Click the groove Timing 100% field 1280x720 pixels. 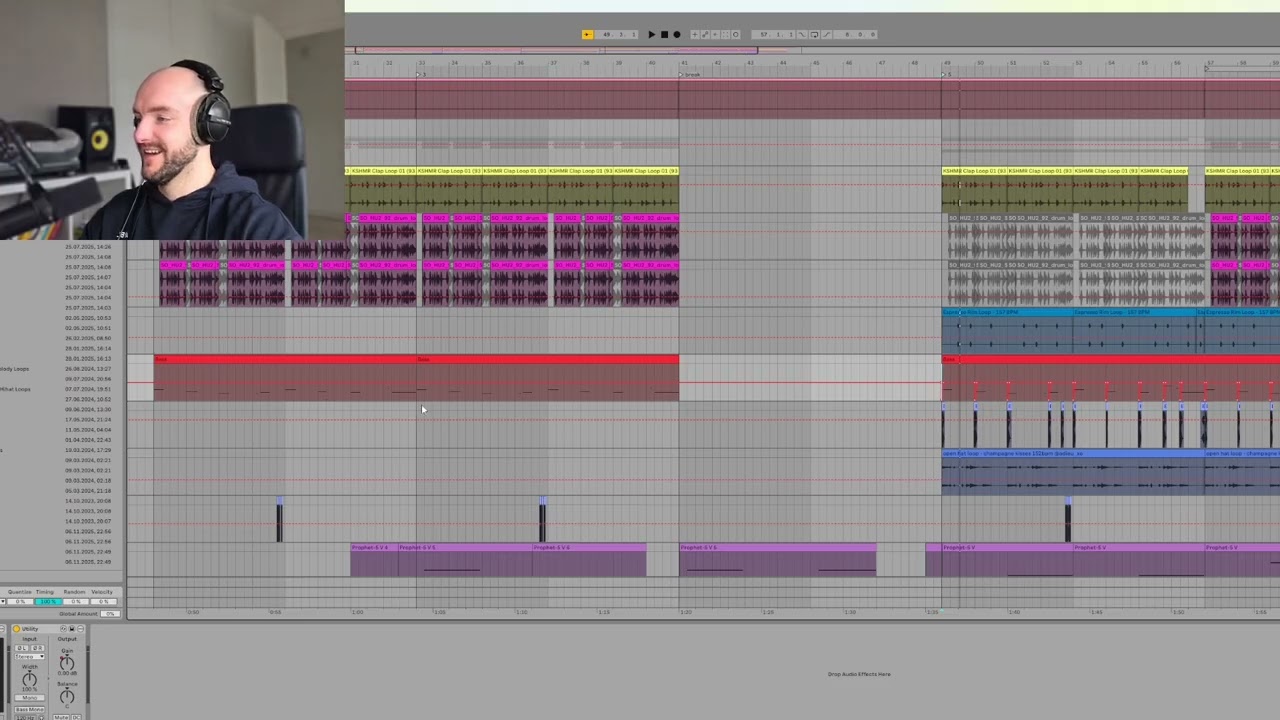[48, 602]
